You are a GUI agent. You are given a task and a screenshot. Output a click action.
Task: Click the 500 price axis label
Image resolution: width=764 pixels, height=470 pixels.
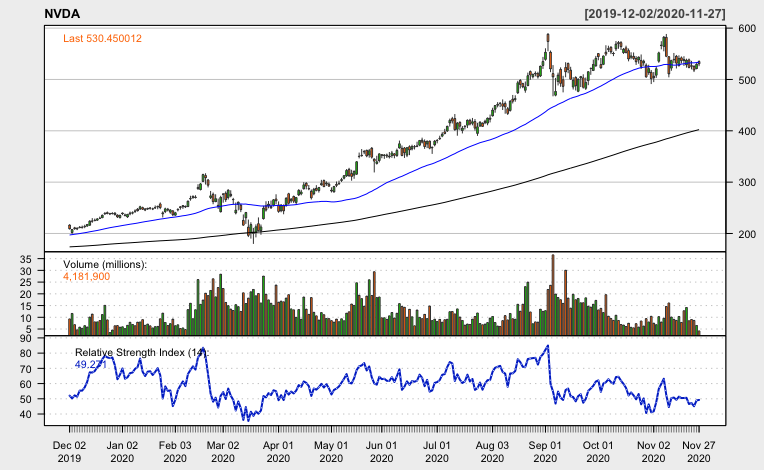(747, 80)
